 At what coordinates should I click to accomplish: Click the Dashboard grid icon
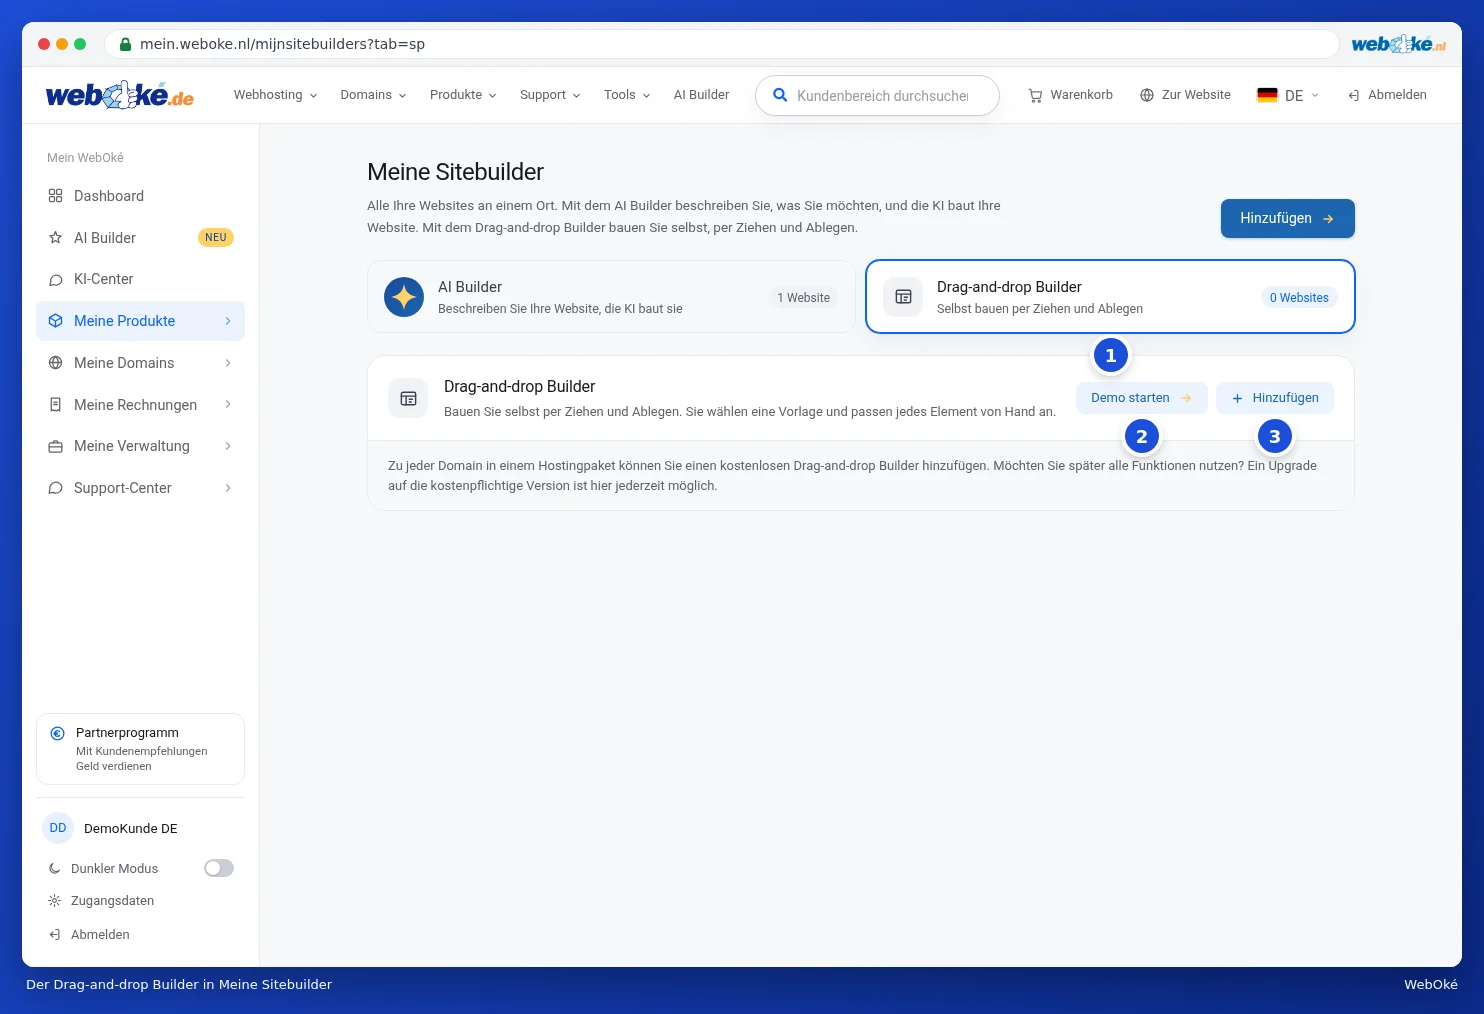pos(55,196)
